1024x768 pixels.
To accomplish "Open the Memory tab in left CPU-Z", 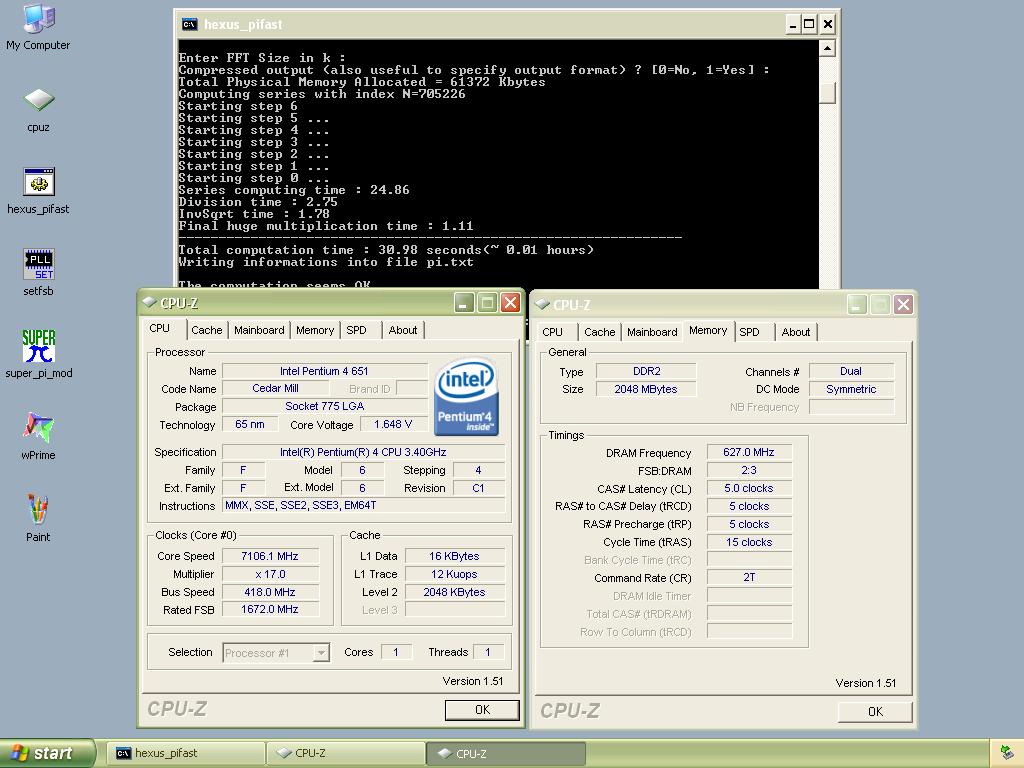I will pos(315,330).
